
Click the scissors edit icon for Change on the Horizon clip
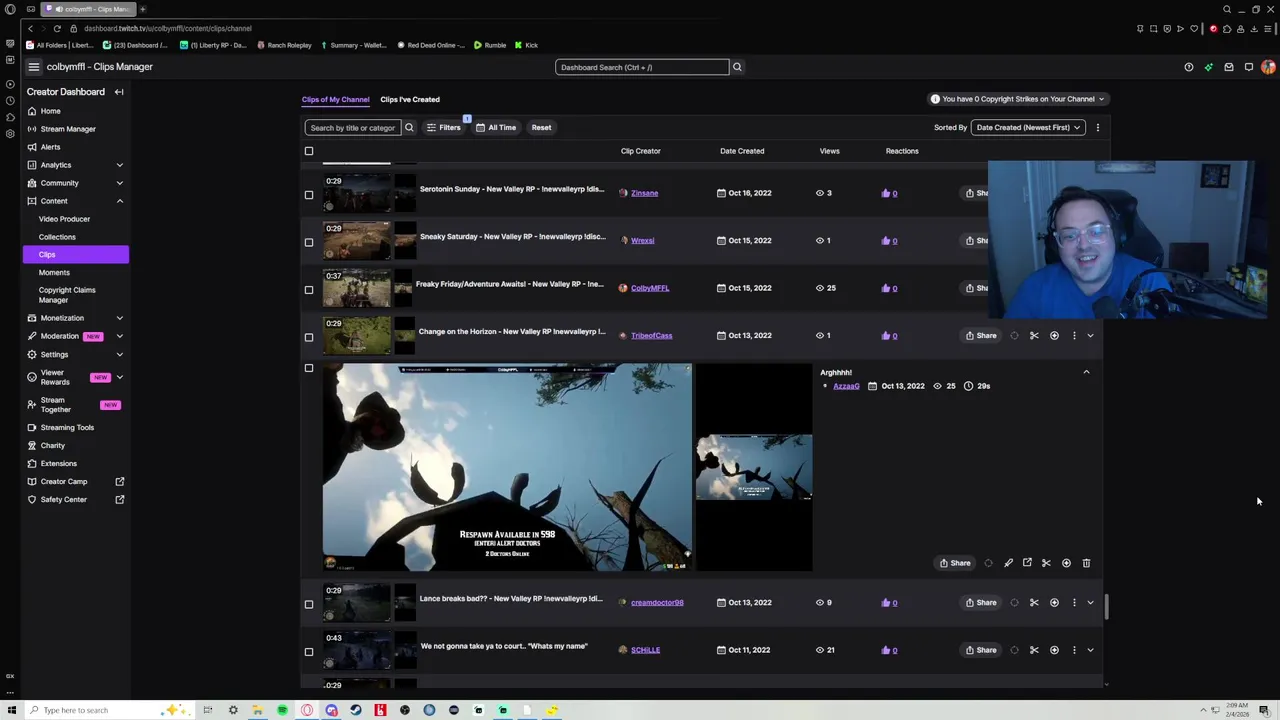click(x=1034, y=336)
